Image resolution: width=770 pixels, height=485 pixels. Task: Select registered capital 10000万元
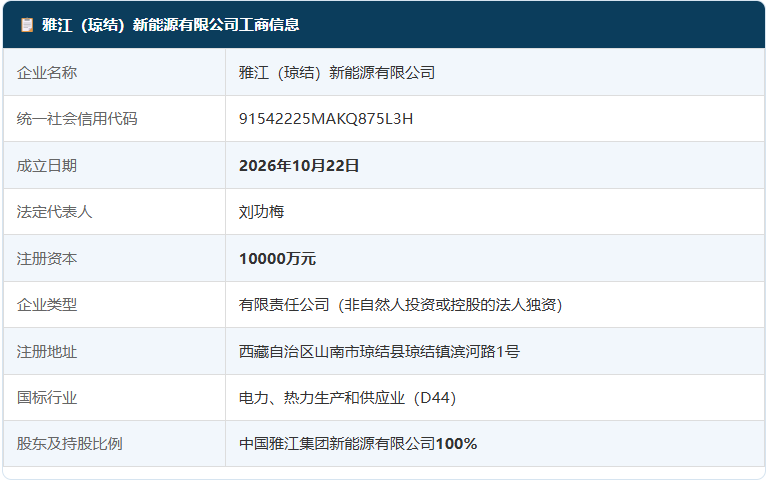[277, 258]
